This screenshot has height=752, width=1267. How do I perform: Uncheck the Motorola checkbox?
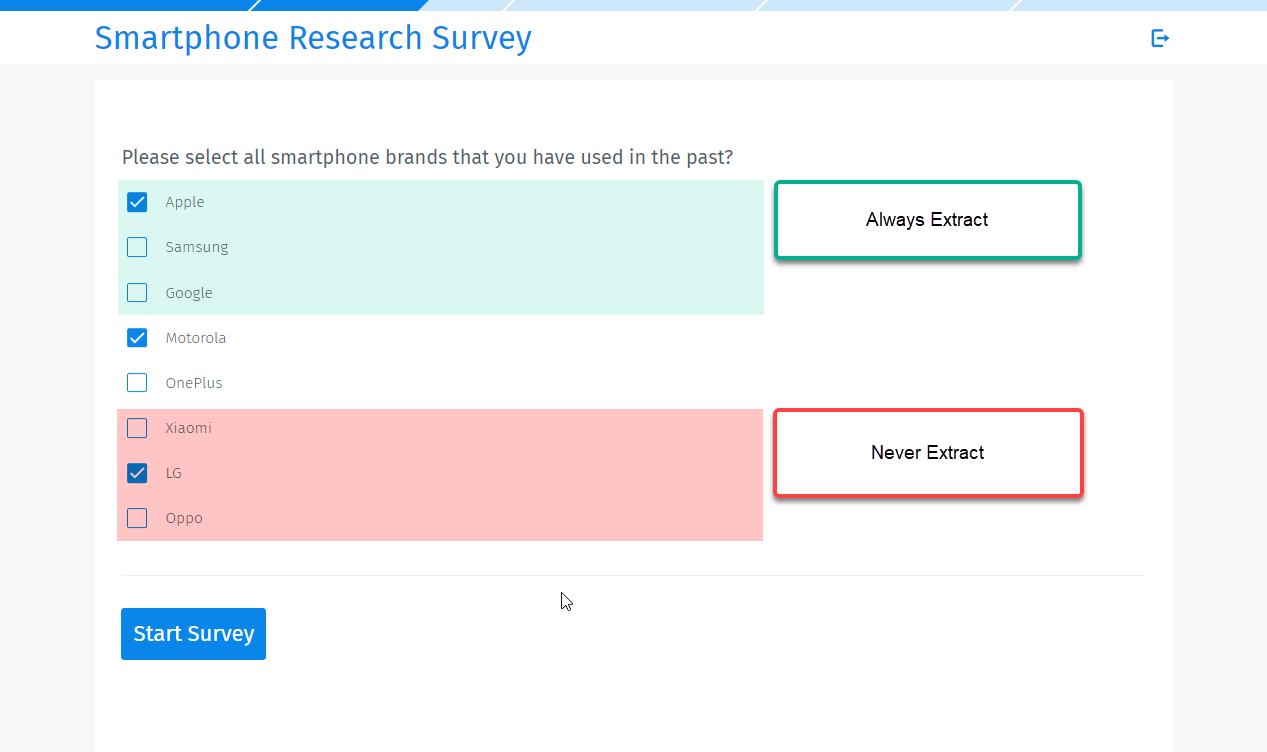[x=137, y=337]
